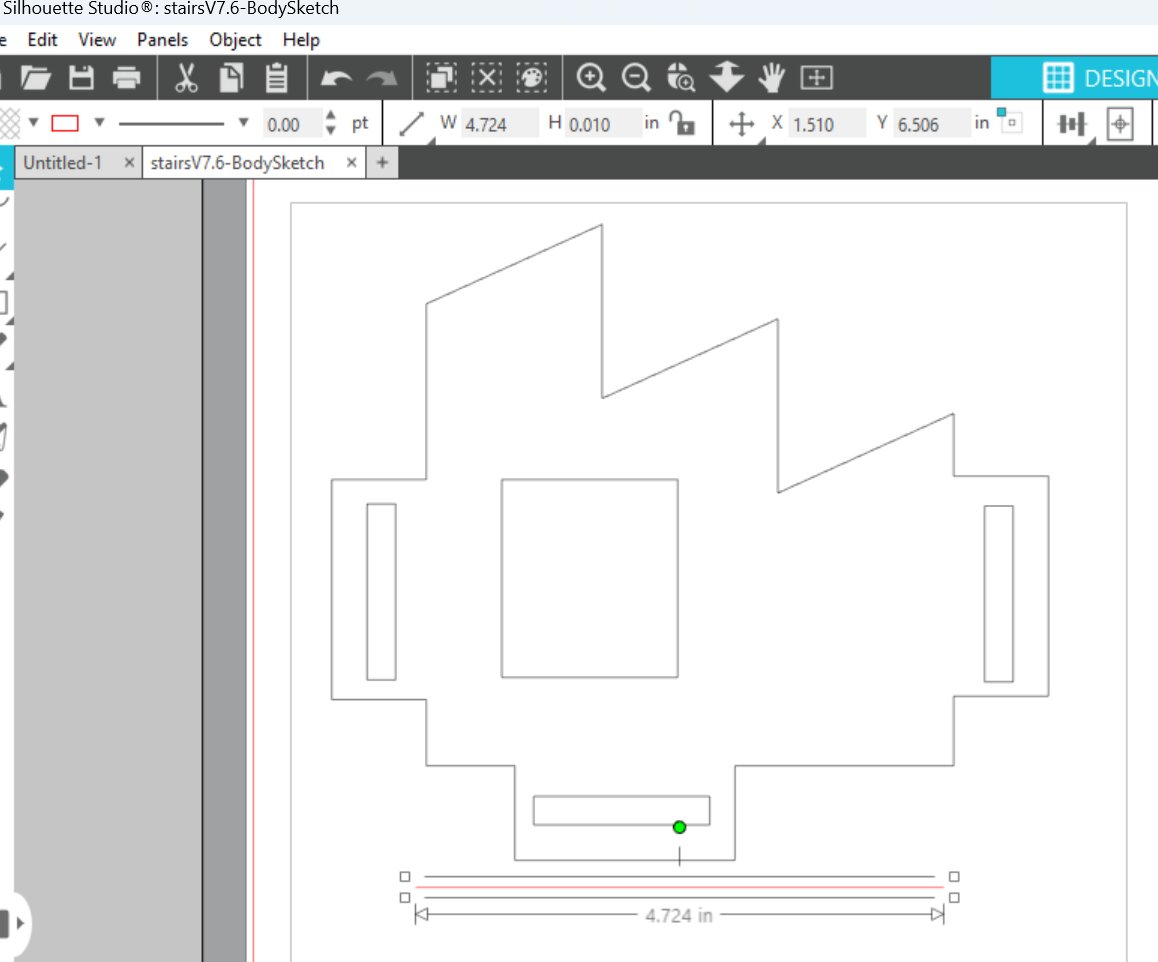Choose the select-by-color palette icon

532,78
